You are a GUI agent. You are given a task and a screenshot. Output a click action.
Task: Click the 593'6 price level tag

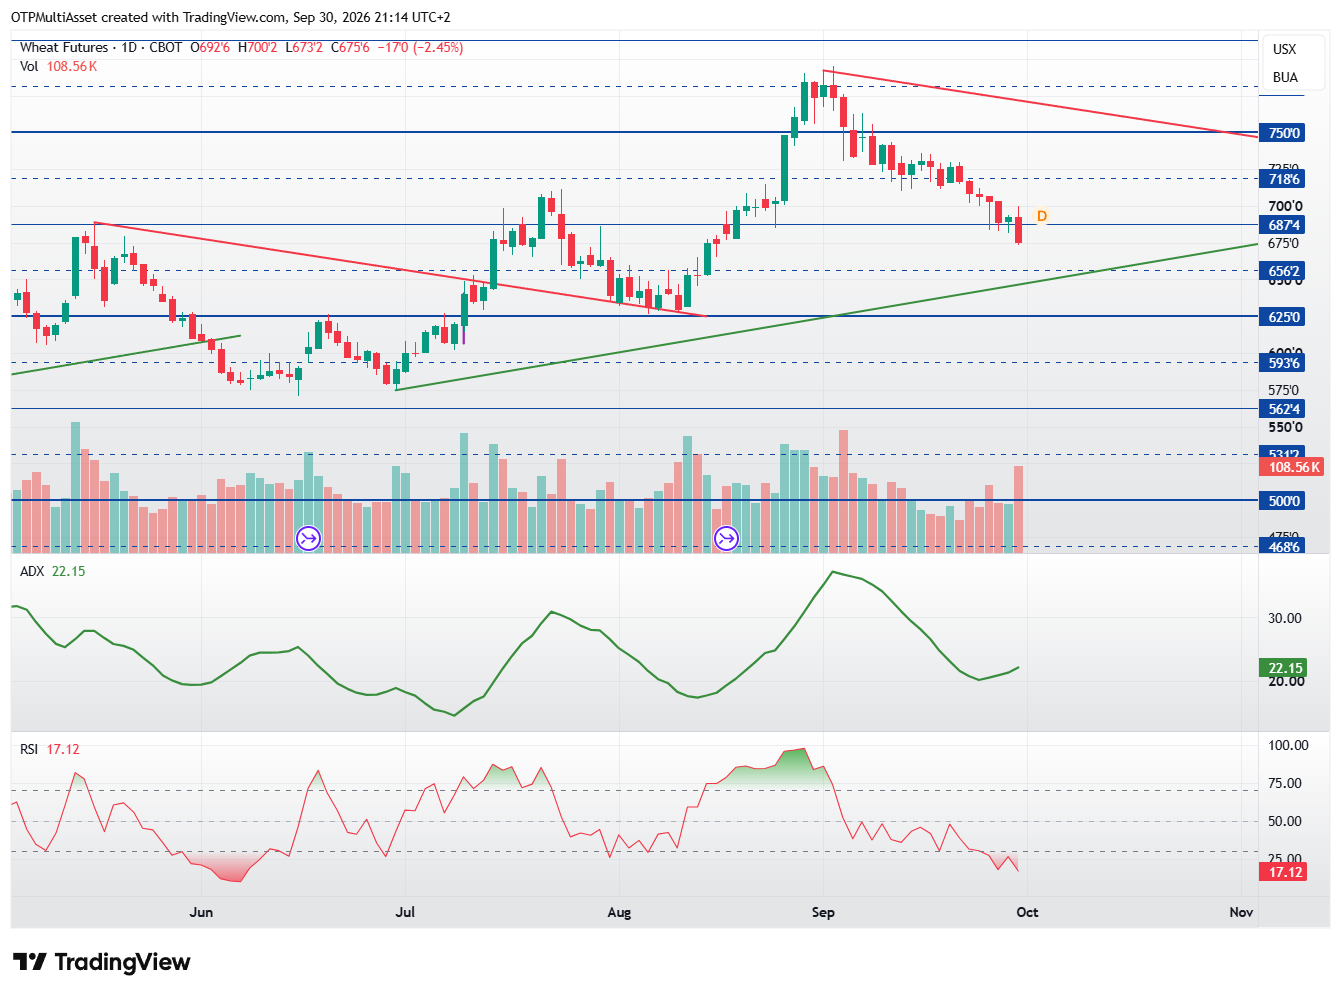pyautogui.click(x=1284, y=363)
